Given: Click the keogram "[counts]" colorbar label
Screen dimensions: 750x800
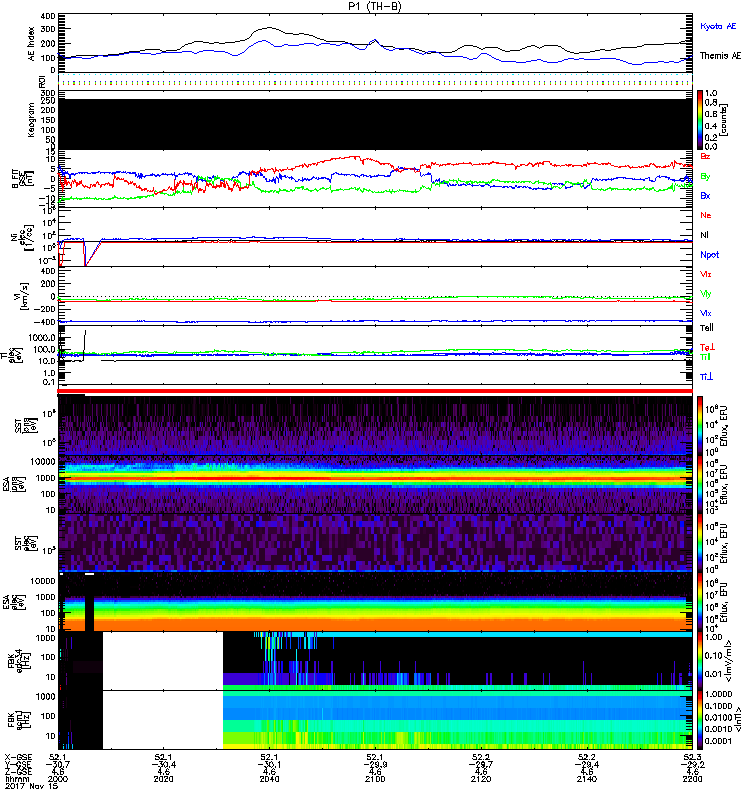Looking at the screenshot, I should pyautogui.click(x=724, y=119).
